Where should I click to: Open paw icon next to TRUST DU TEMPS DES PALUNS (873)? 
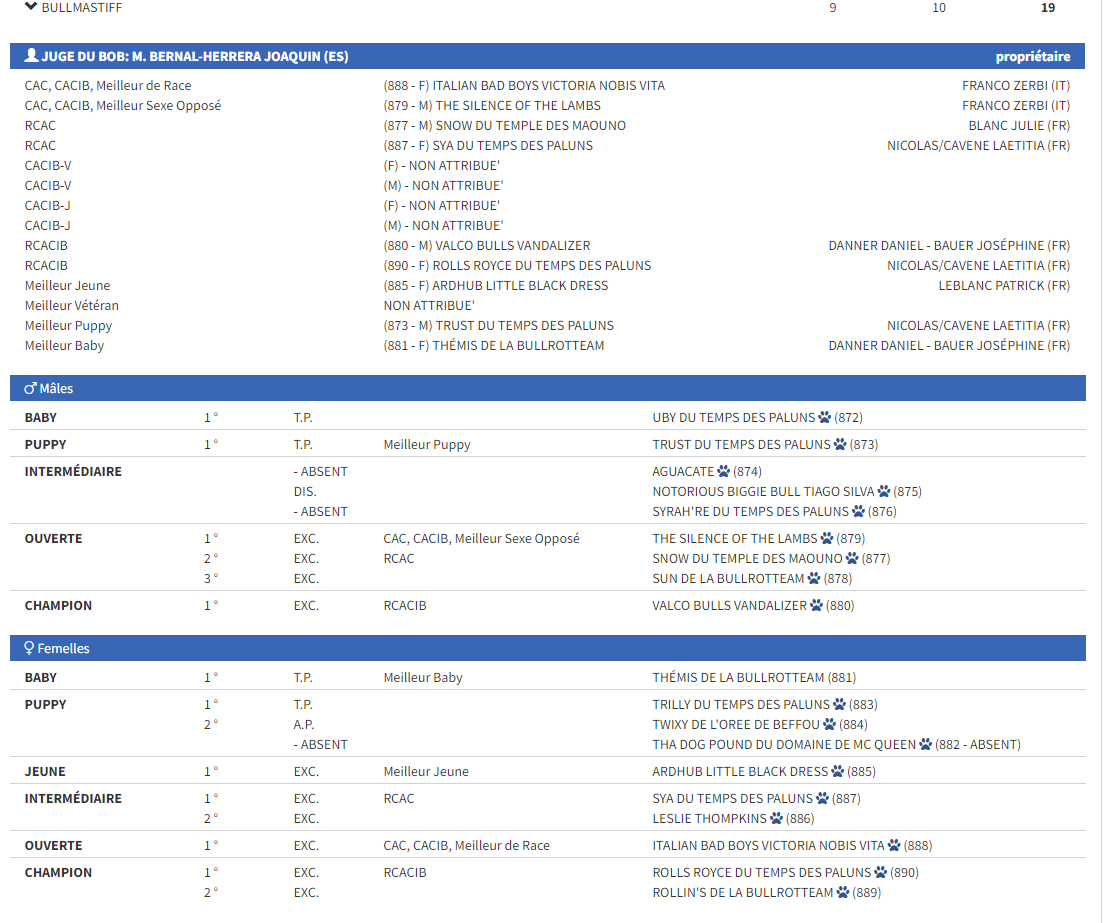[x=840, y=444]
